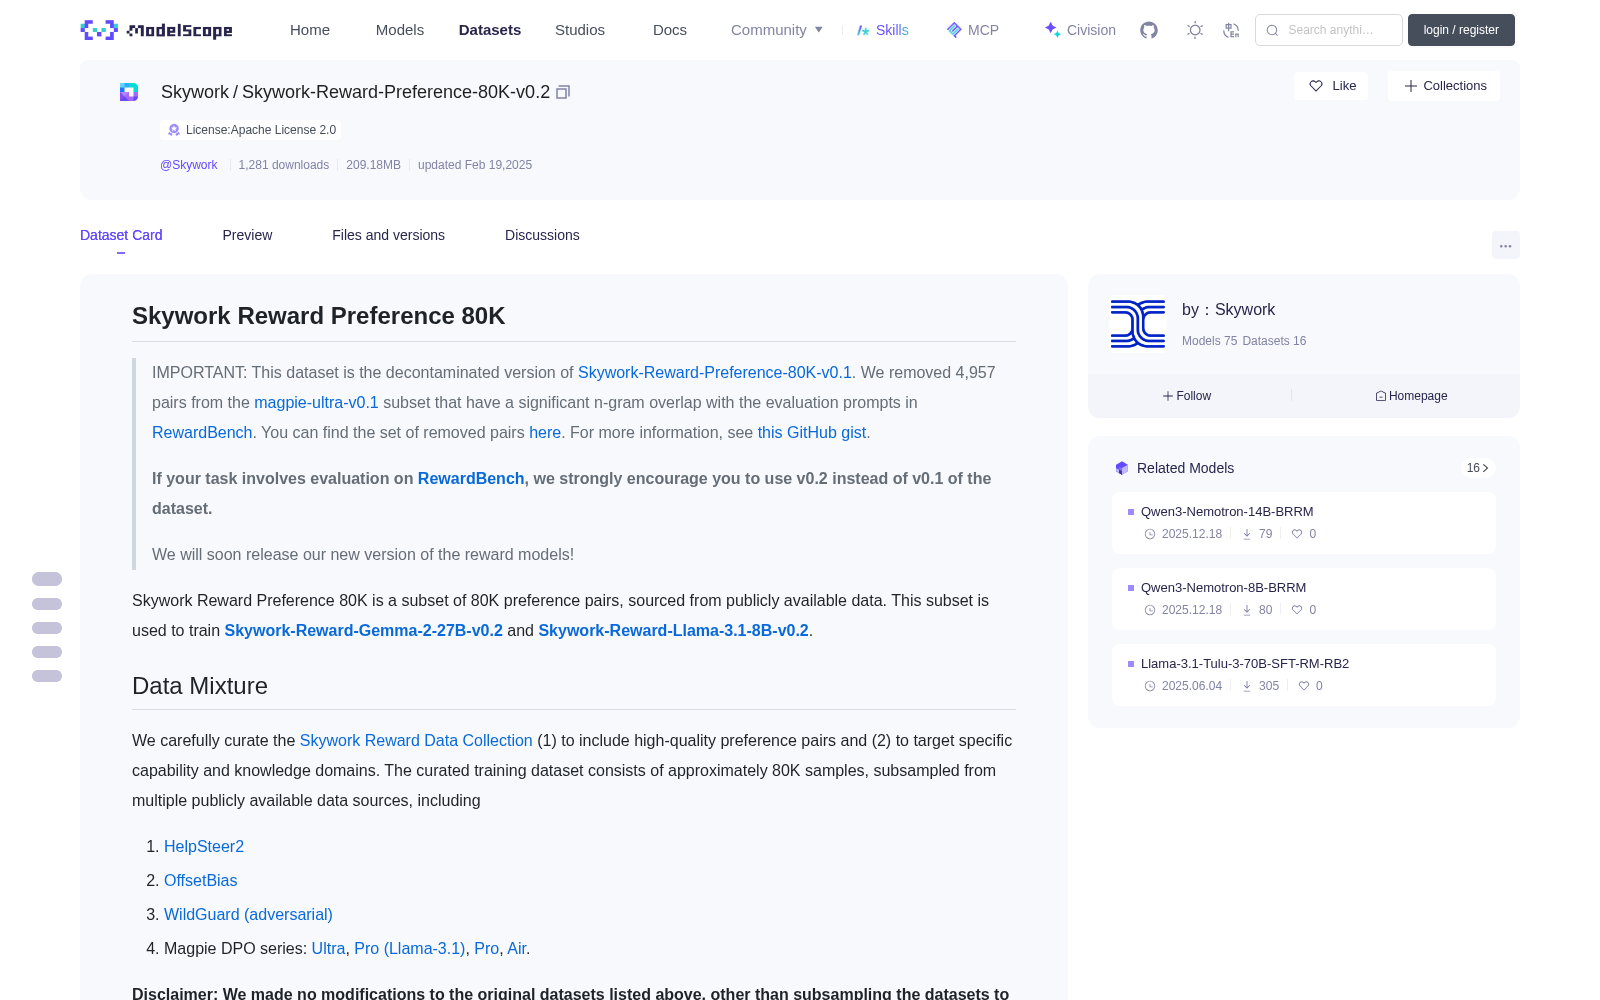Open the bold RewardBench link
This screenshot has width=1600, height=1000.
pyautogui.click(x=471, y=478)
